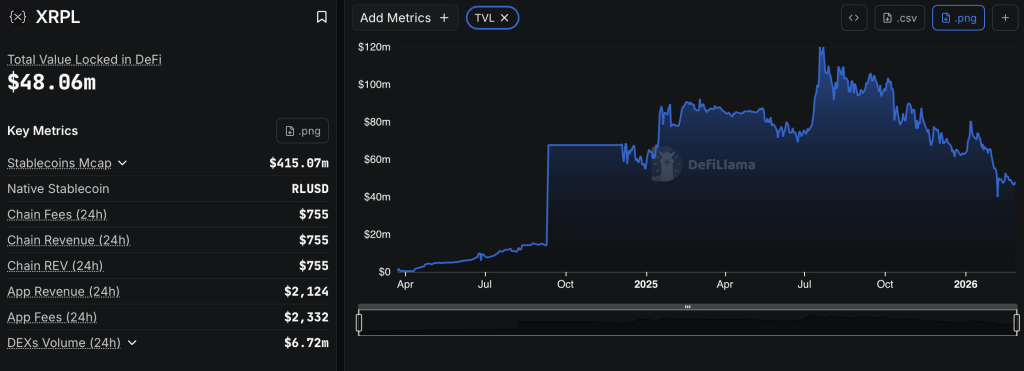
Task: Click the Chain REV (24h) label
Action: [55, 266]
